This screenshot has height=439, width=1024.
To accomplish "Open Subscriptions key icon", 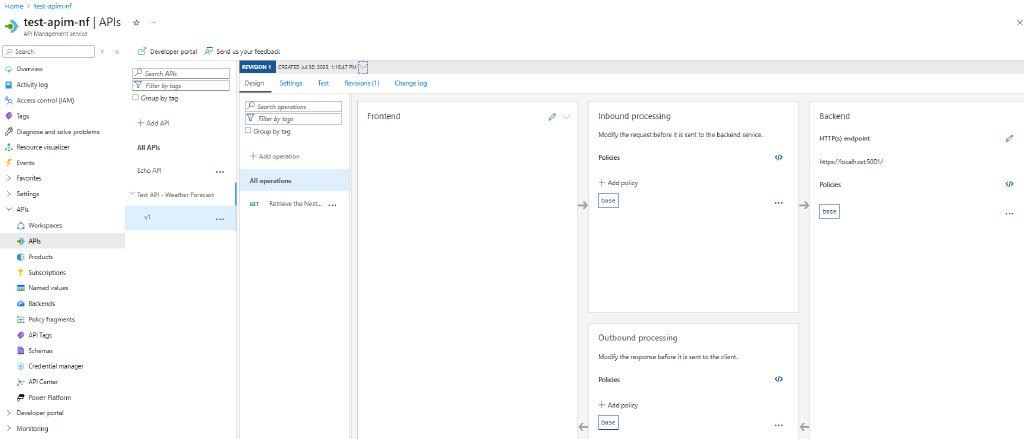I will click(x=20, y=272).
